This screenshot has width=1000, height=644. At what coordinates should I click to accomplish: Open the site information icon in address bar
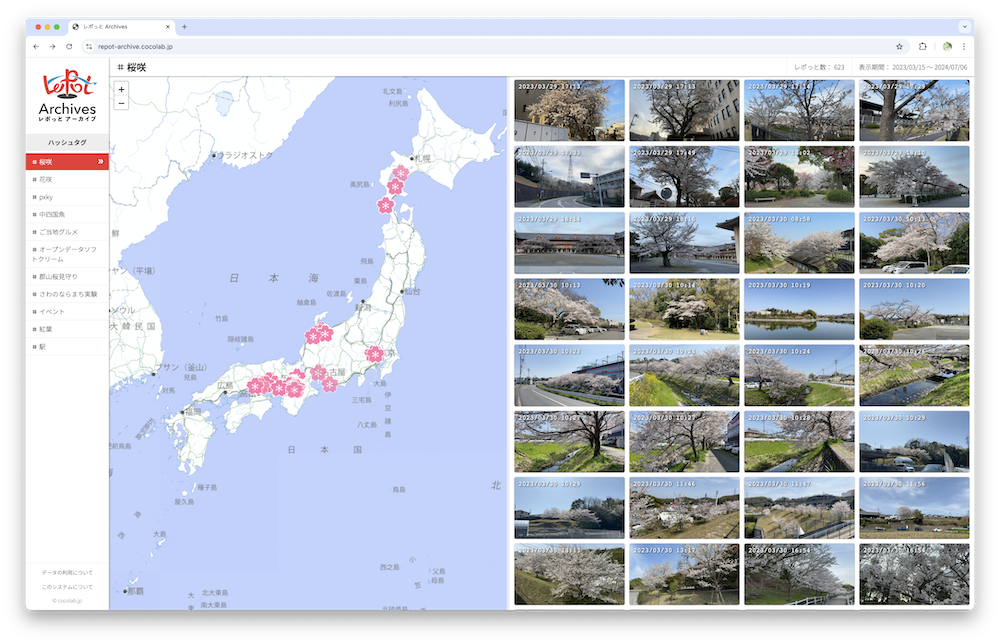88,47
